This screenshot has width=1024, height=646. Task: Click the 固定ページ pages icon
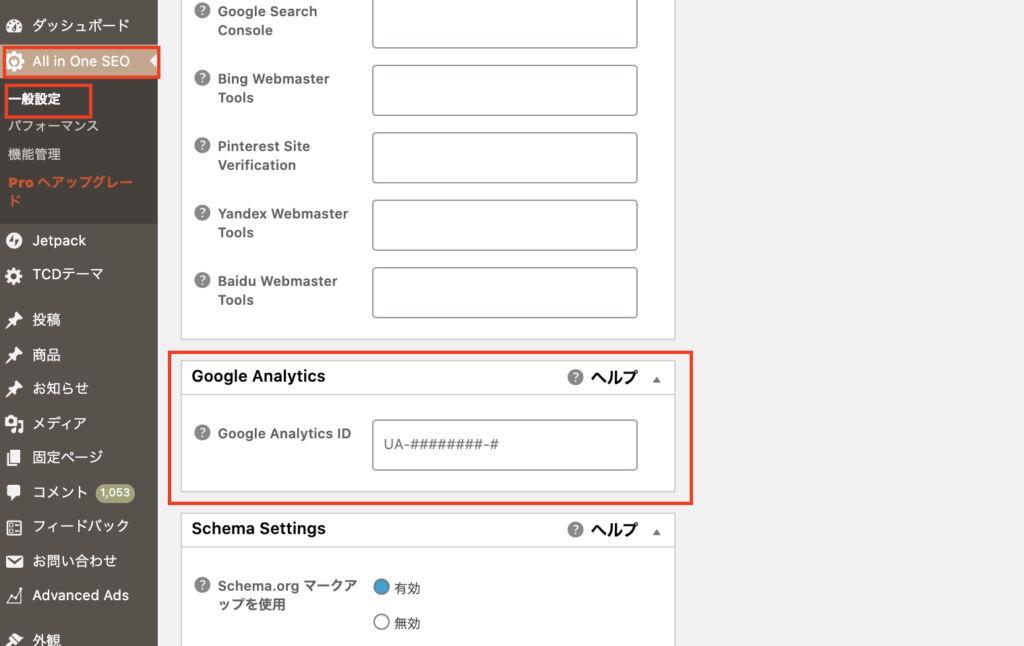pyautogui.click(x=14, y=458)
